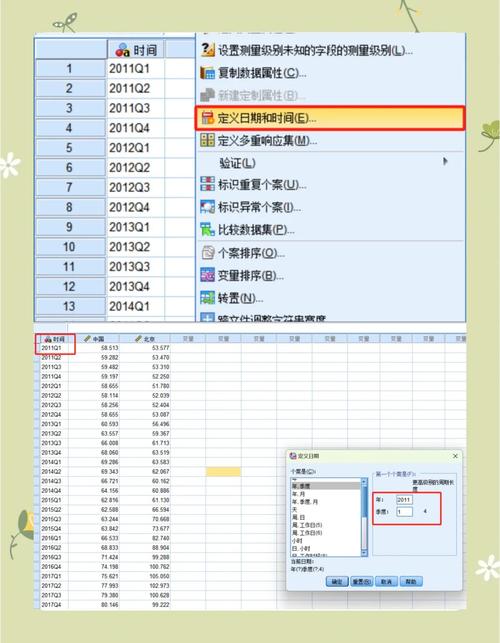This screenshot has height=643, width=500.
Task: Click the 个案排序 menu icon
Action: [208, 253]
